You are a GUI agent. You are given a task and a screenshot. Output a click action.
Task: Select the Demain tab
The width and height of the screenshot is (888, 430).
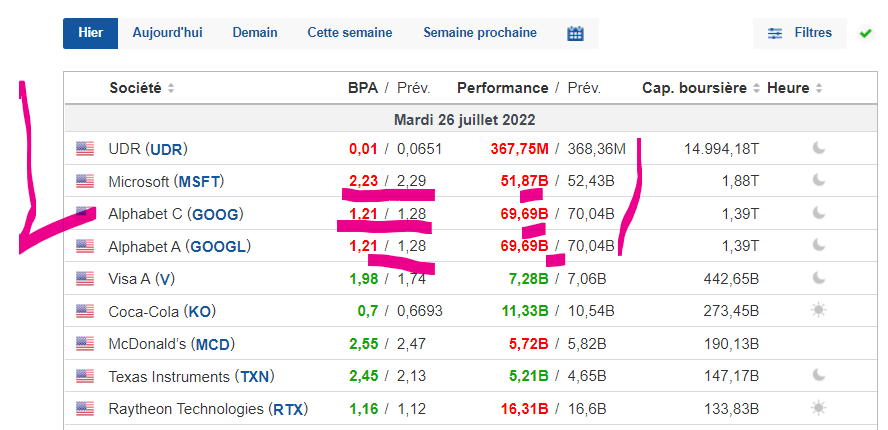click(255, 33)
